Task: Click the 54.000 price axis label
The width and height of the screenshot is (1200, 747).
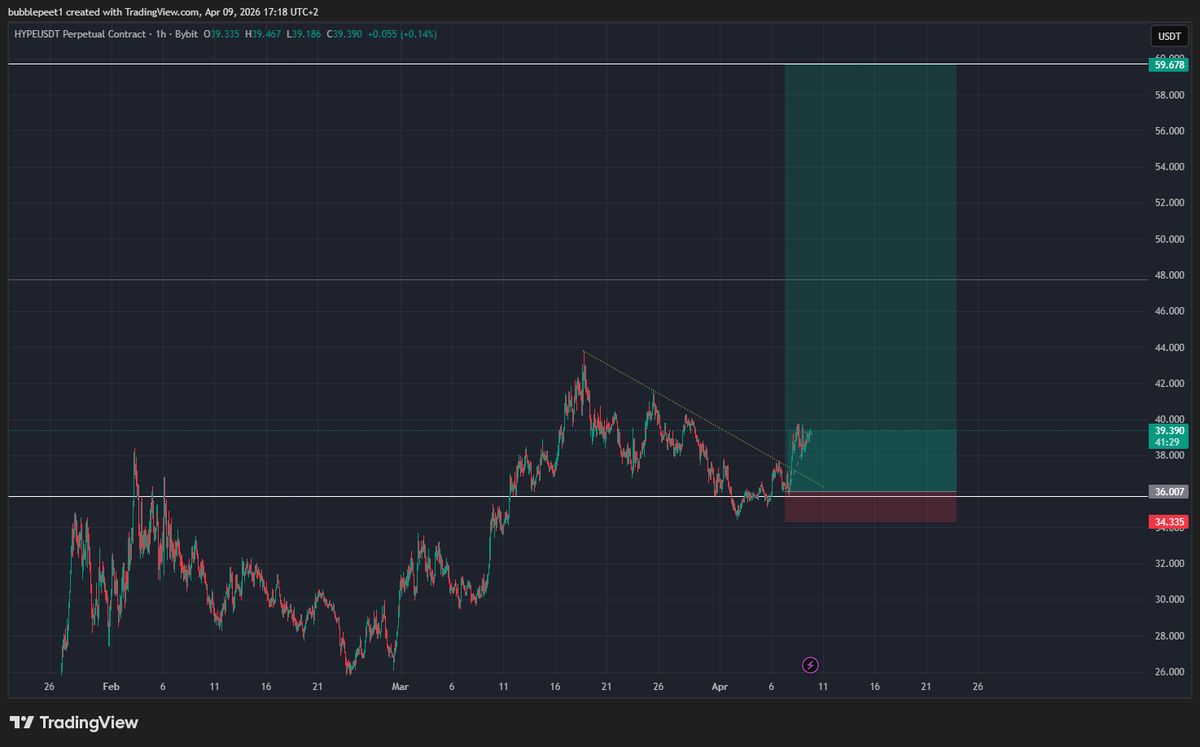Action: pyautogui.click(x=1169, y=167)
